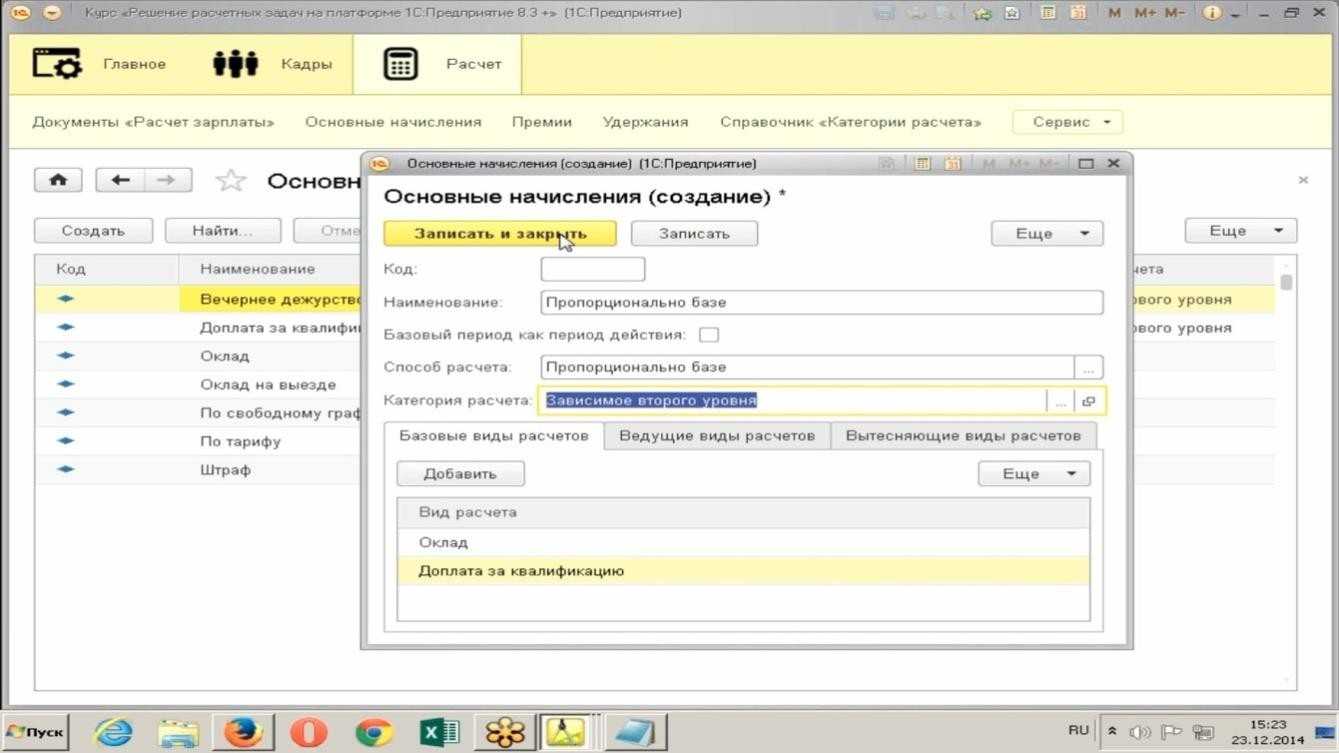This screenshot has width=1339, height=753.
Task: Open the Кадры people icon section
Action: [x=236, y=64]
